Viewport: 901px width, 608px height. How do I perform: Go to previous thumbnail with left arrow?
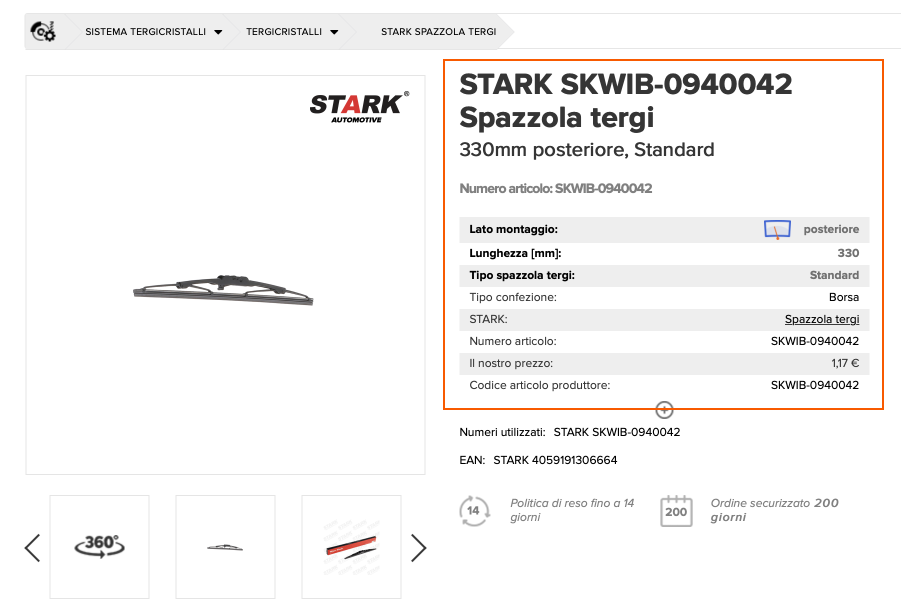pos(33,548)
